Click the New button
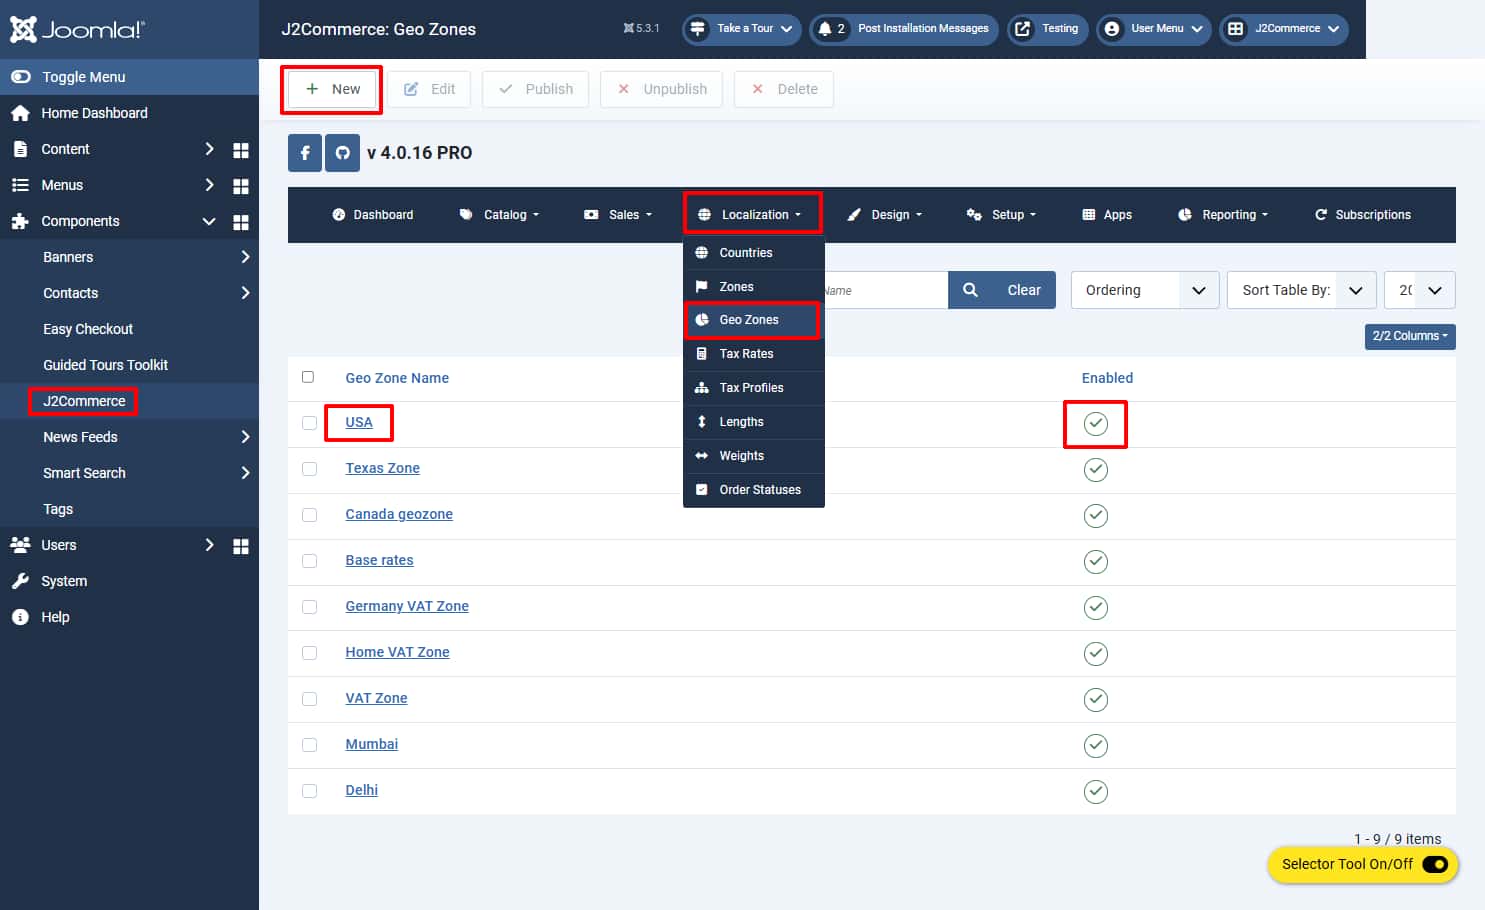 pos(332,89)
